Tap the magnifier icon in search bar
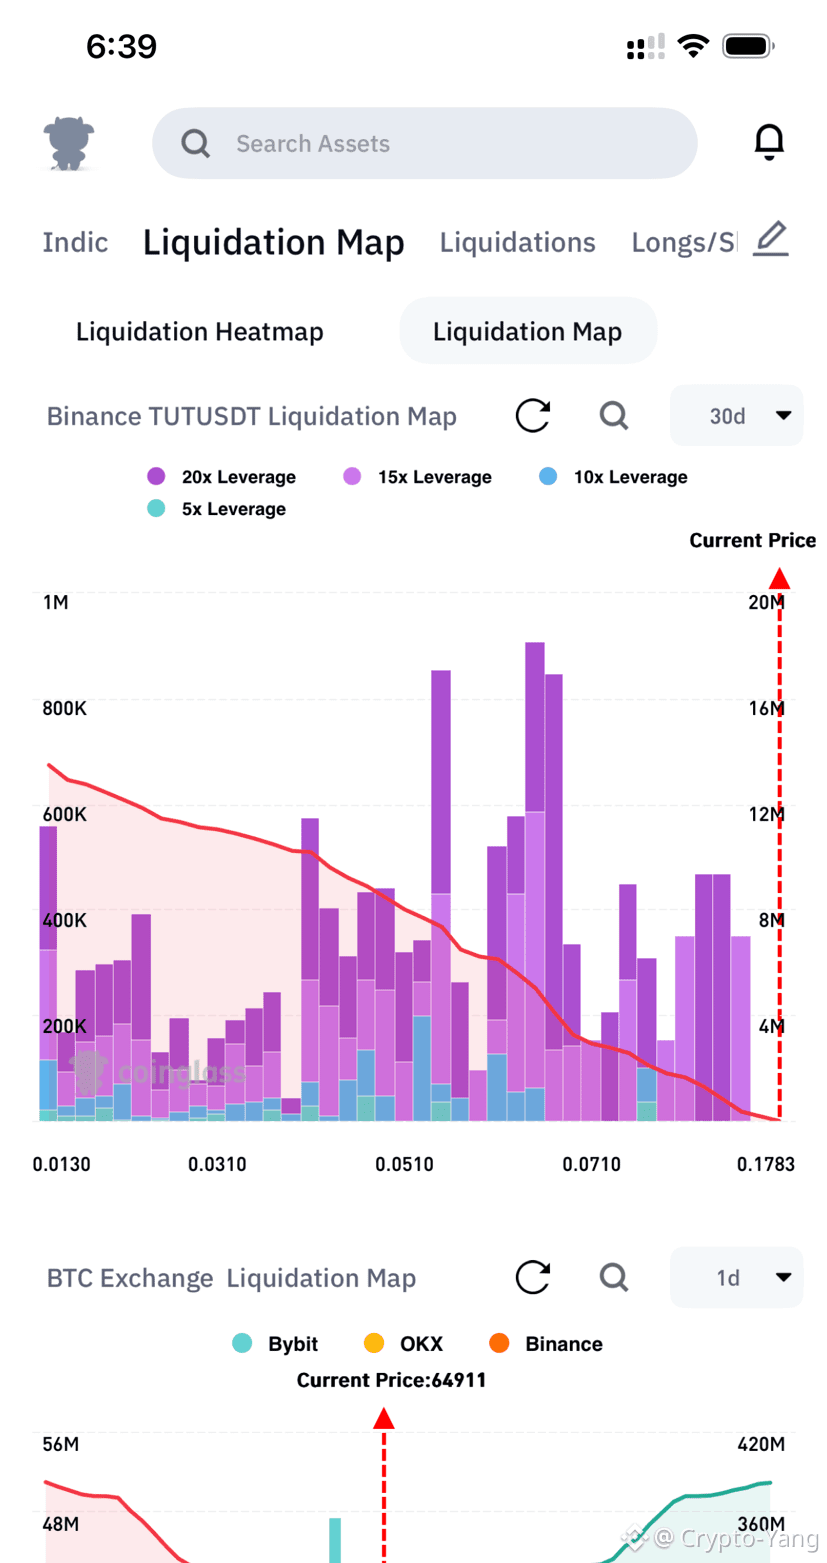 (x=196, y=144)
